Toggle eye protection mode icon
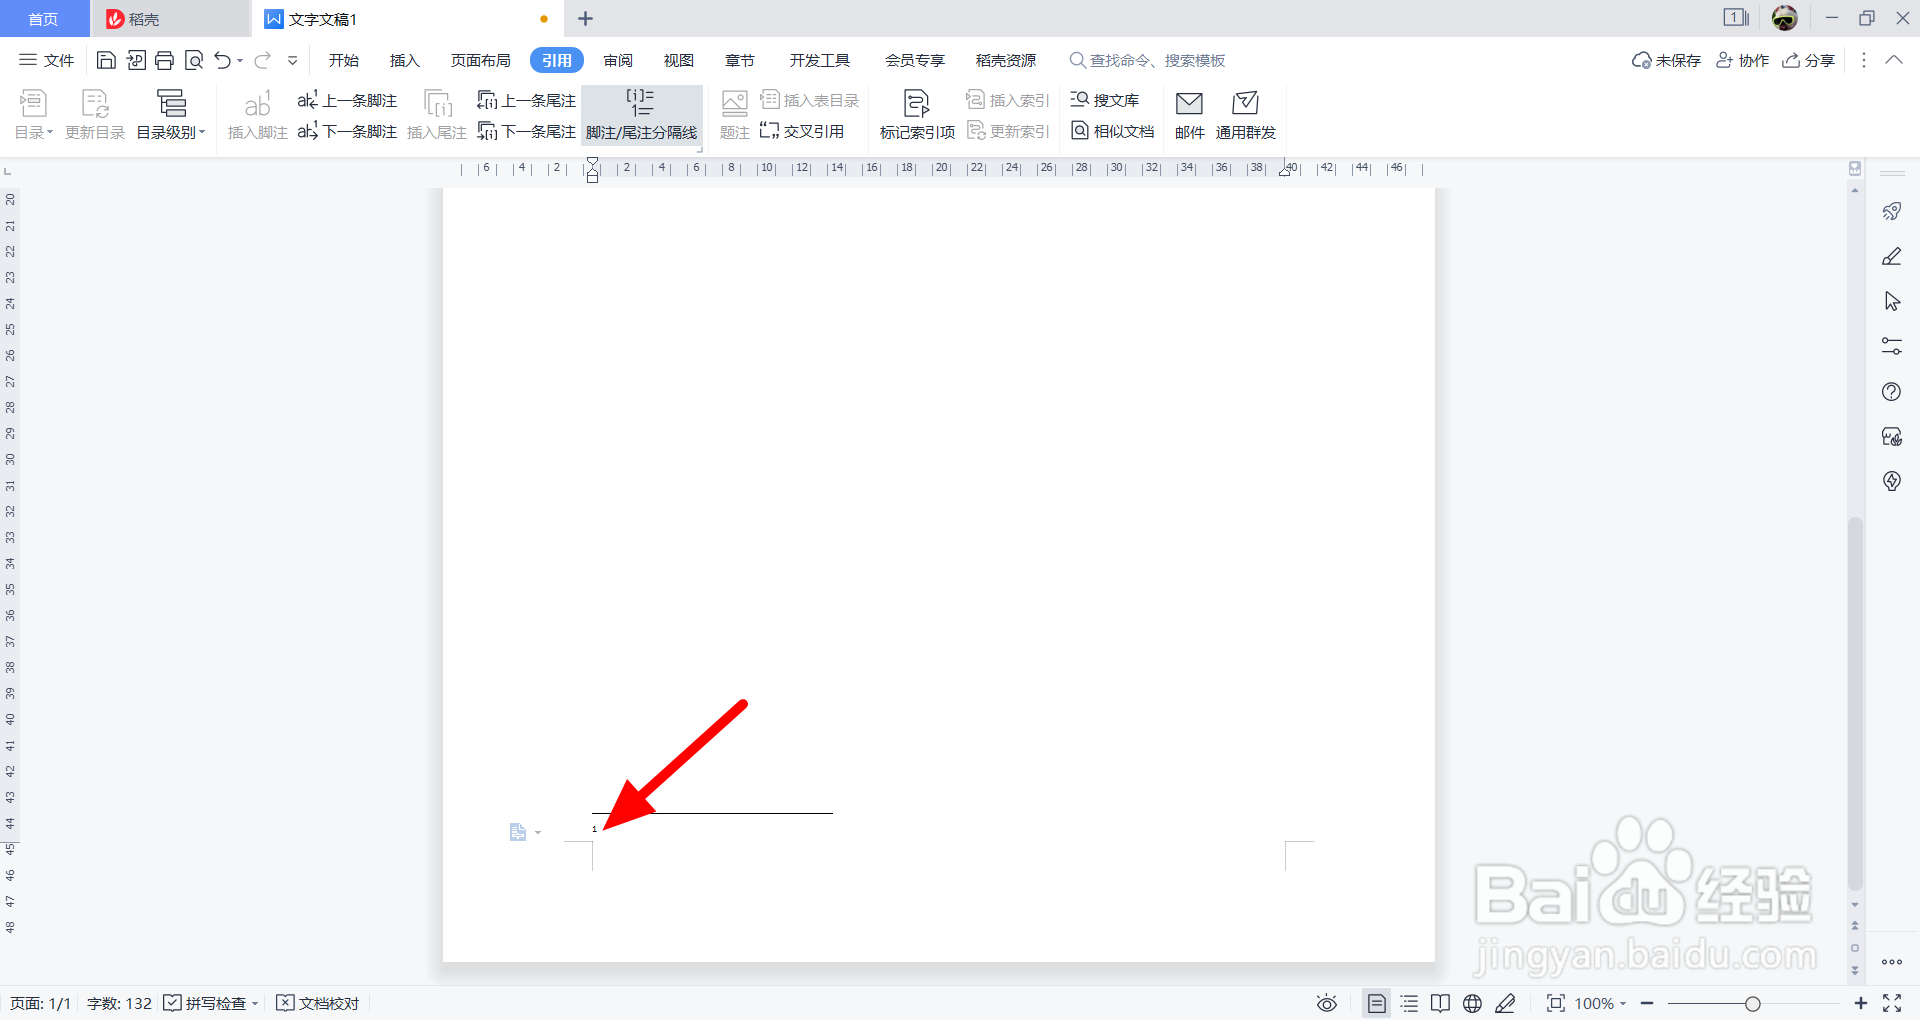This screenshot has height=1020, width=1920. click(x=1327, y=1003)
